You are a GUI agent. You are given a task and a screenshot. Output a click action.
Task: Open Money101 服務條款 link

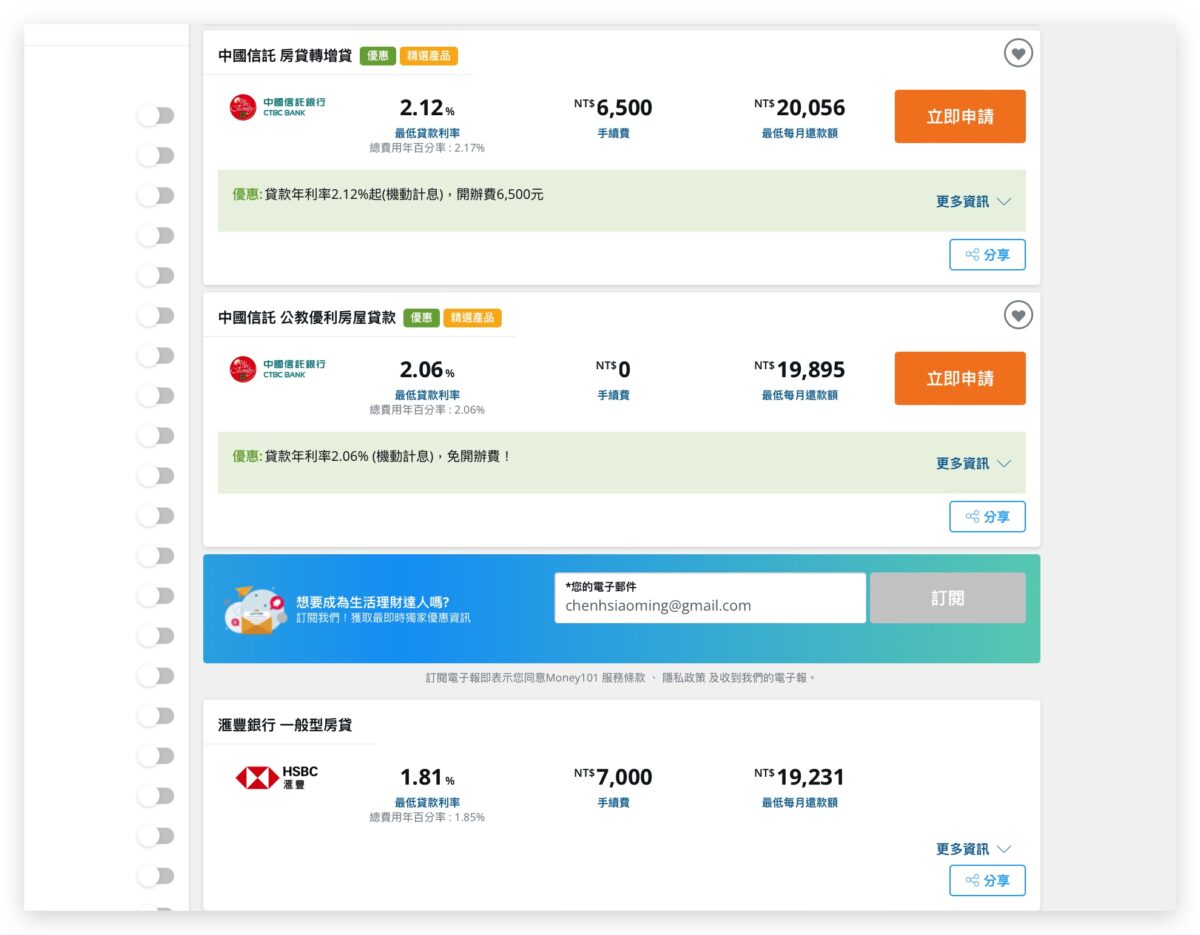point(596,678)
